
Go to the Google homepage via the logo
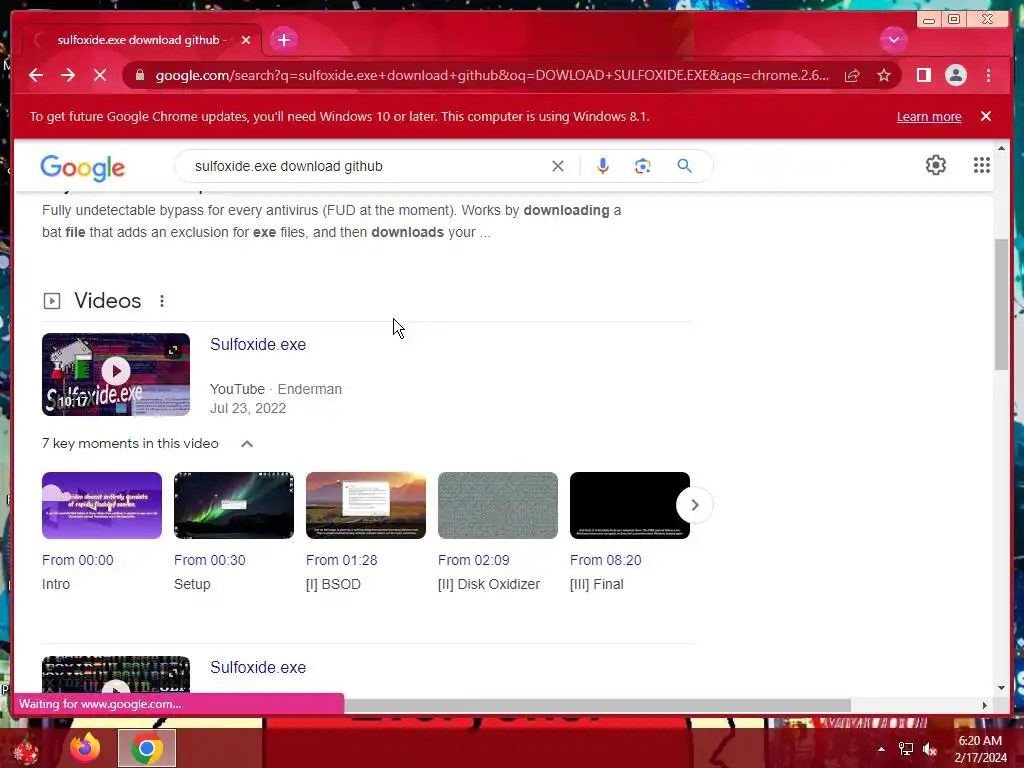82,168
